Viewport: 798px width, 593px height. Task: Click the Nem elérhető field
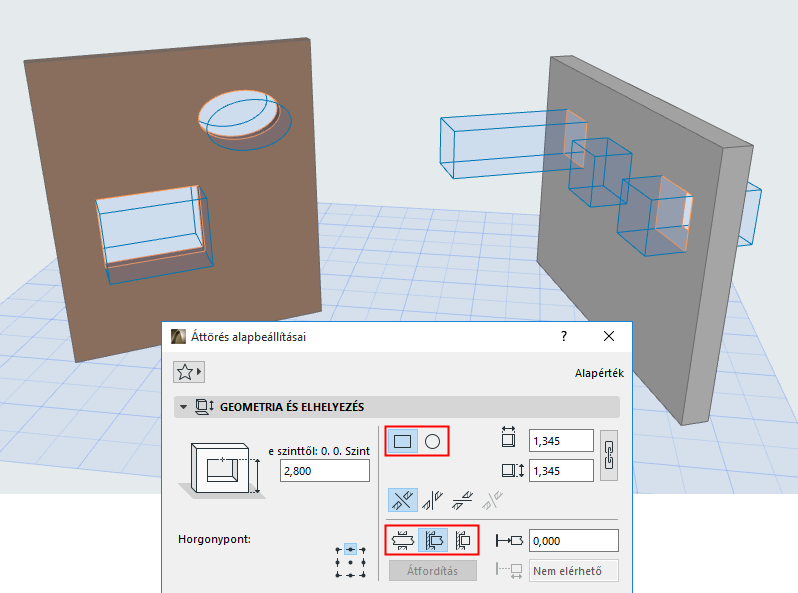pyautogui.click(x=574, y=571)
